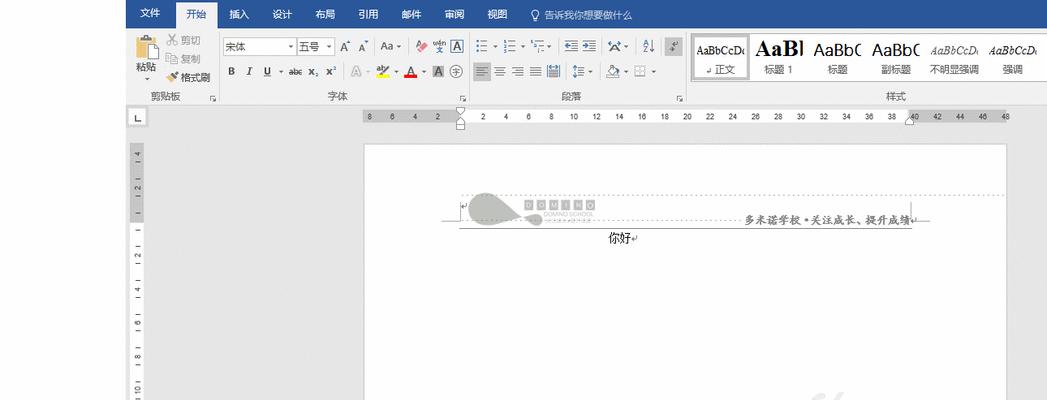Apply the 标题 1 (Heading 1) style

(x=779, y=57)
